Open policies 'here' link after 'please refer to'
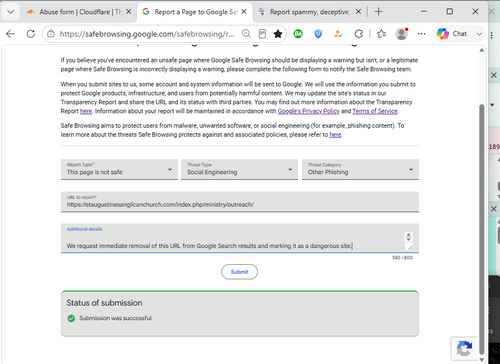 point(335,135)
